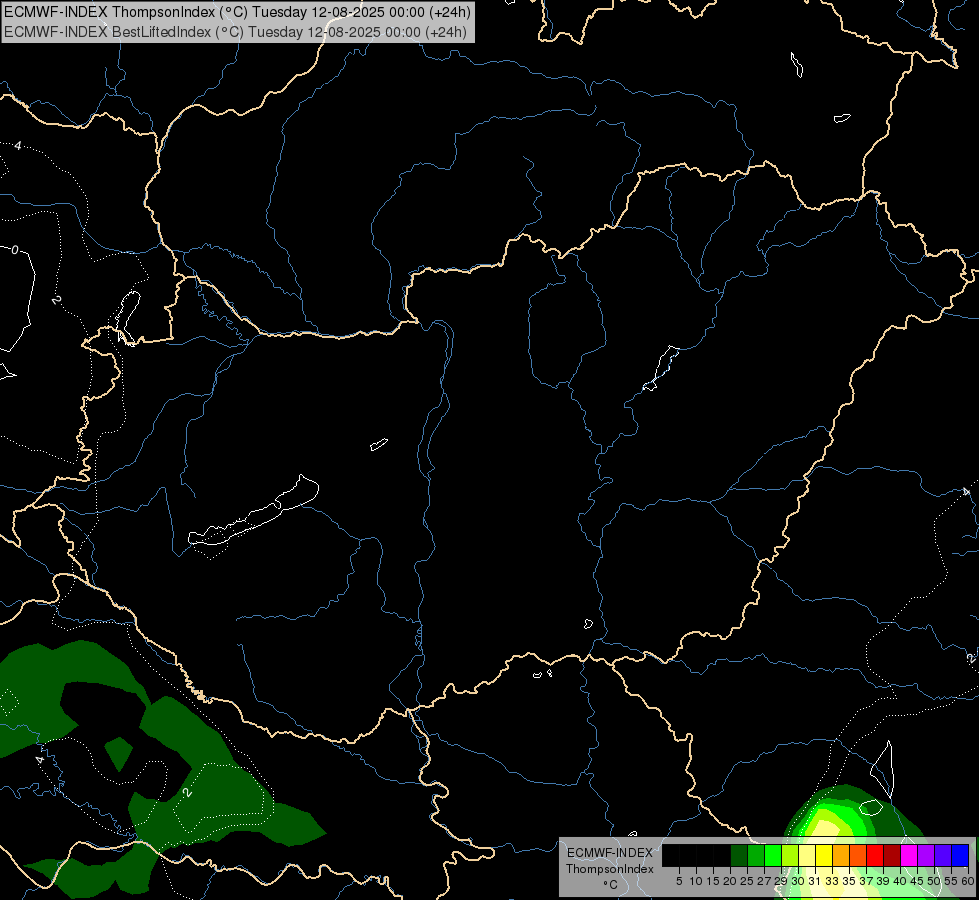Image resolution: width=979 pixels, height=900 pixels.
Task: Click the orange-red 35–37 legend swatch
Action: coord(858,855)
